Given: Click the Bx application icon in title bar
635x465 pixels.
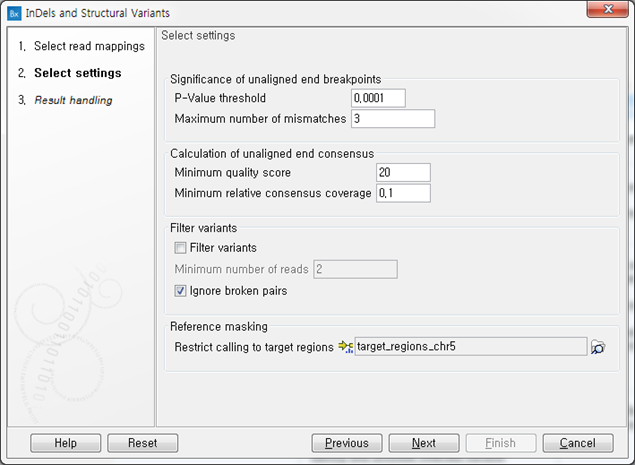Looking at the screenshot, I should 14,13.
